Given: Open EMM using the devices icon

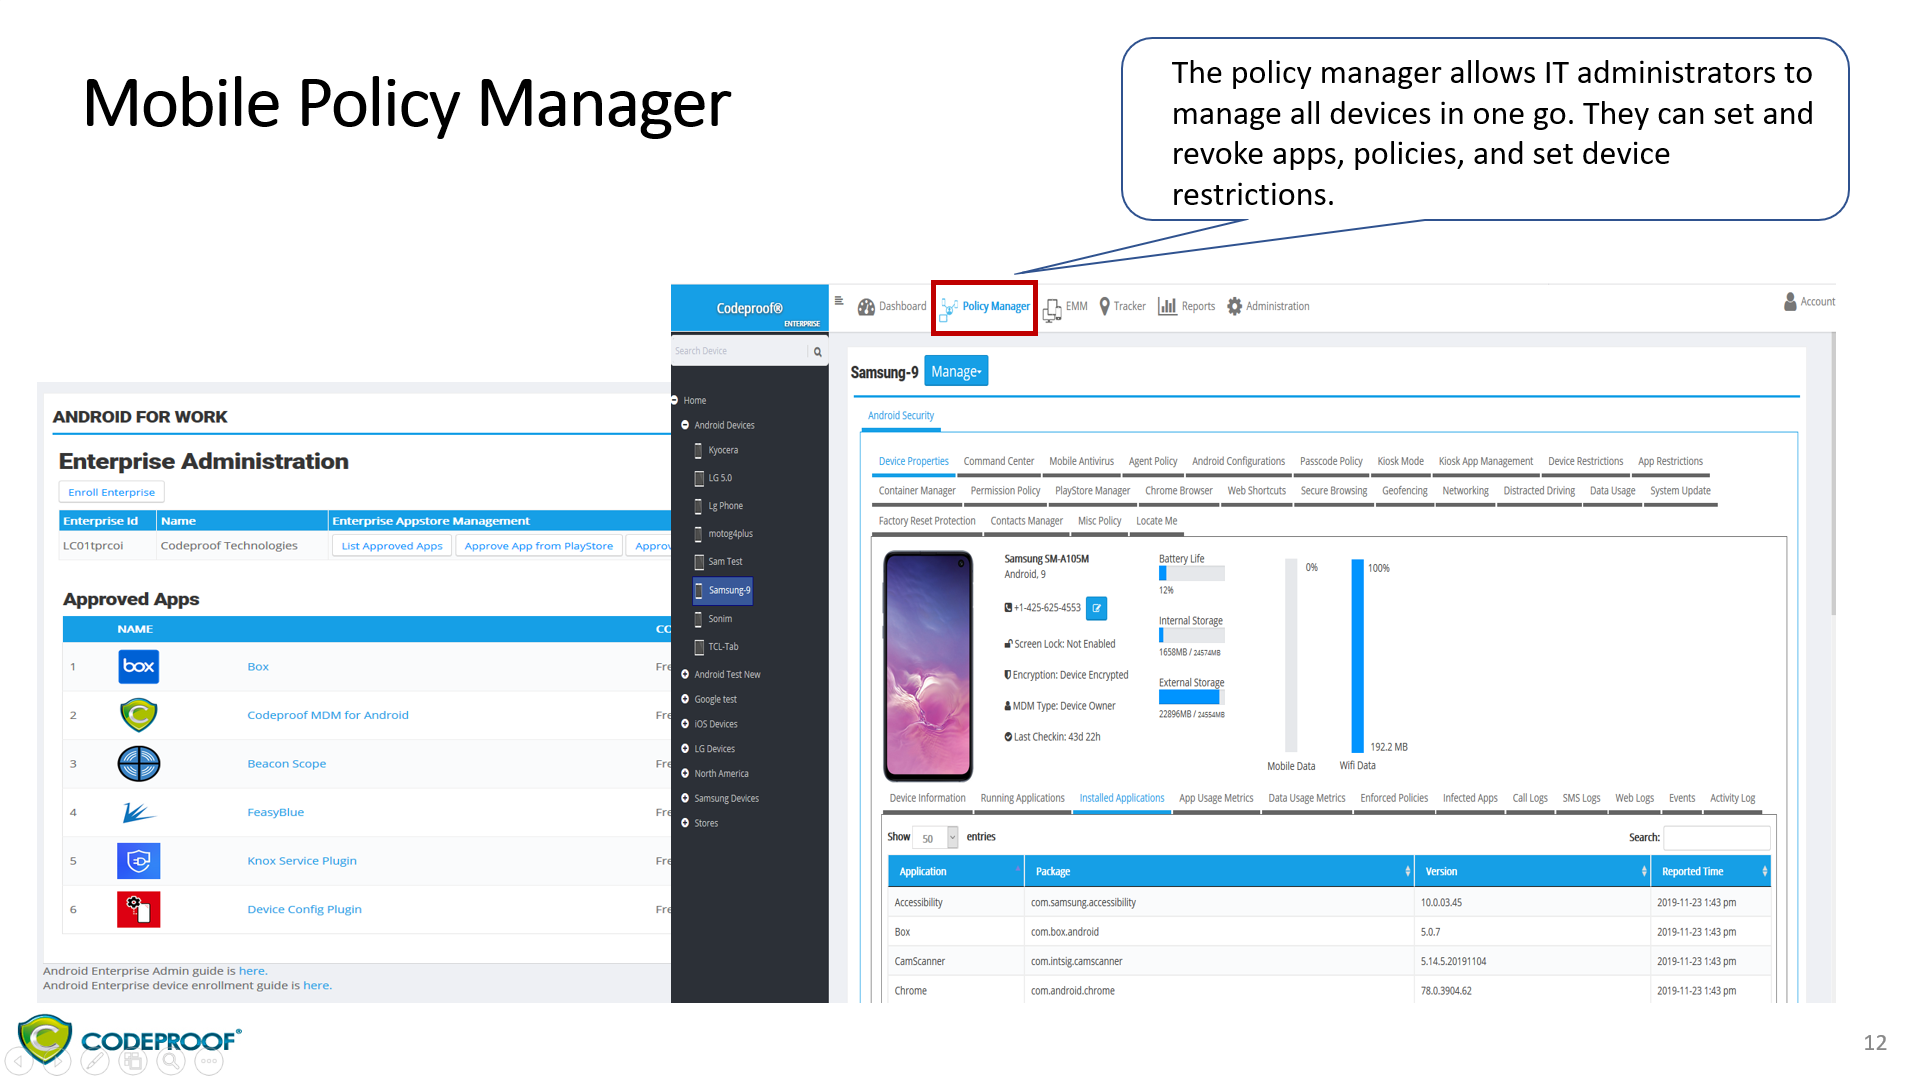Looking at the screenshot, I should [x=1052, y=311].
